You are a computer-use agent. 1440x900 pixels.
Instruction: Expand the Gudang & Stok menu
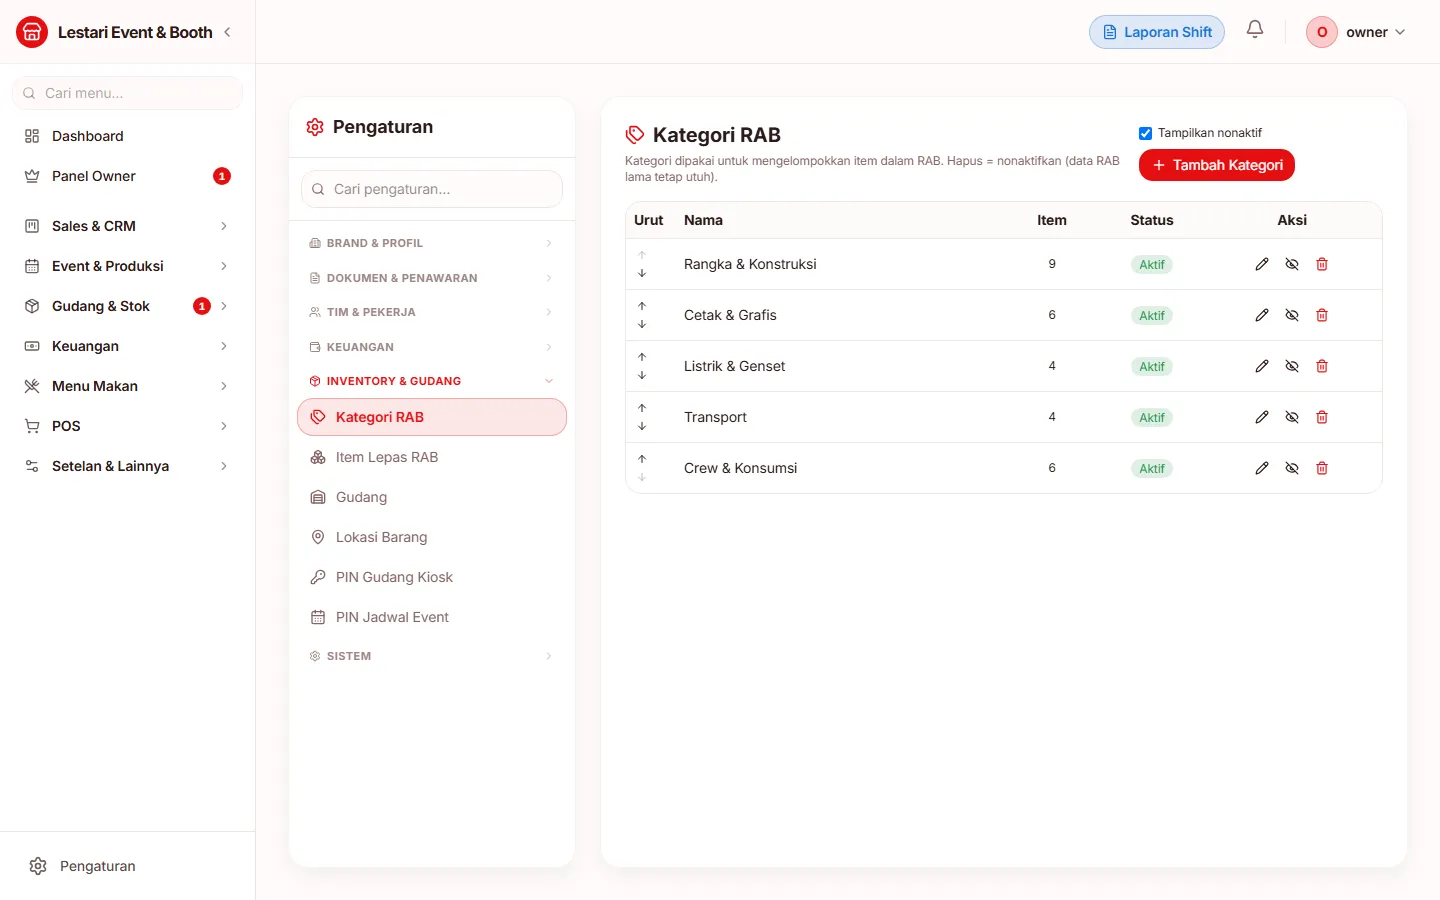point(127,306)
